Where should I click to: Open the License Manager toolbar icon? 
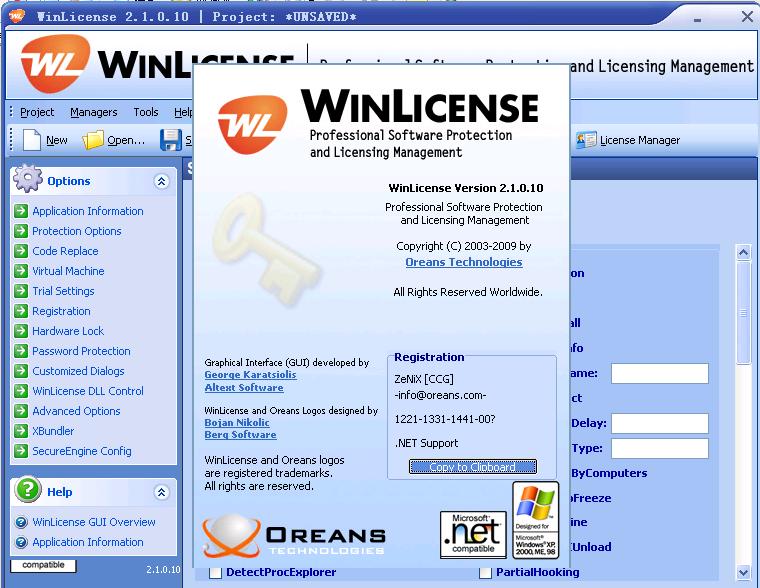[586, 140]
